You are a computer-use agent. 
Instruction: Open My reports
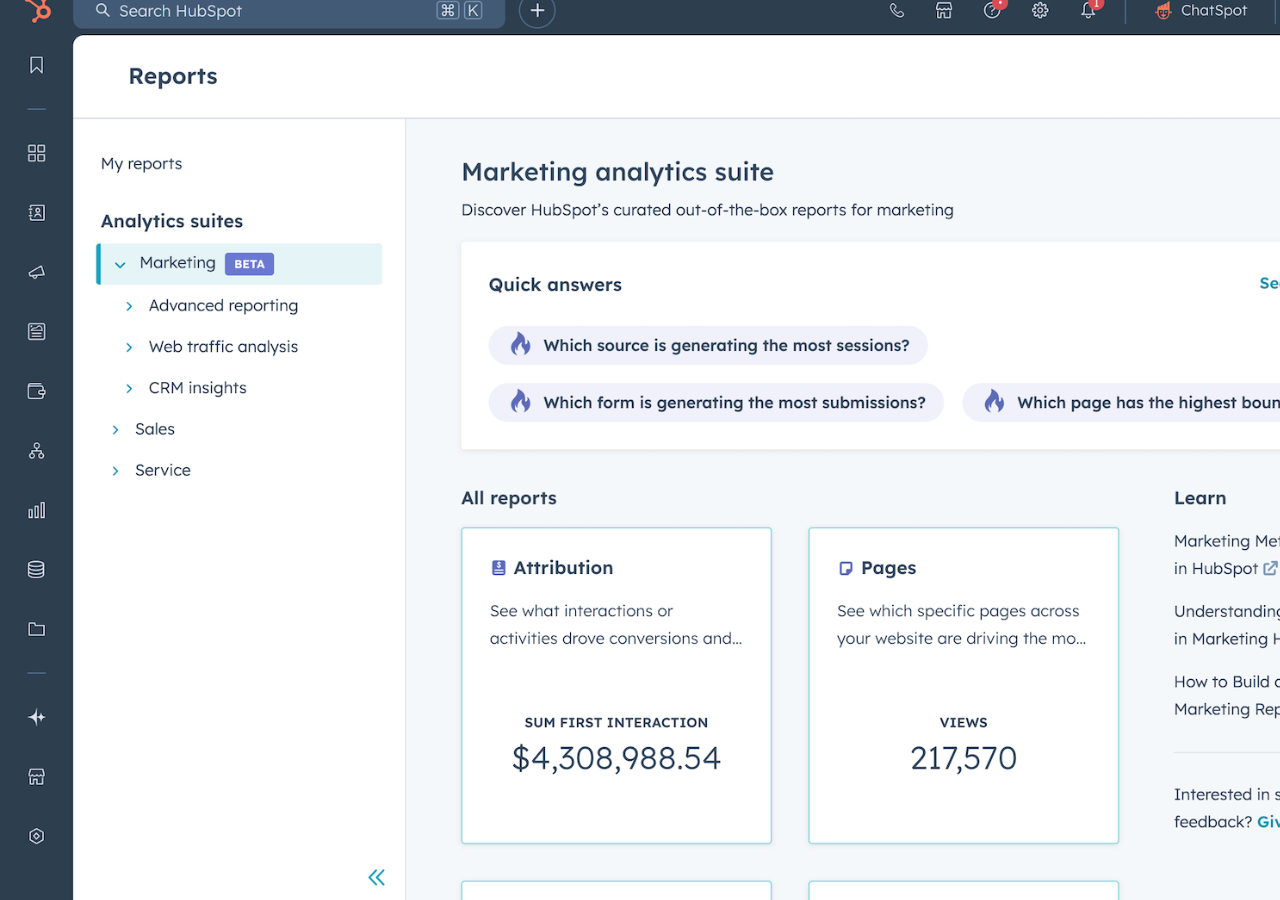[141, 164]
